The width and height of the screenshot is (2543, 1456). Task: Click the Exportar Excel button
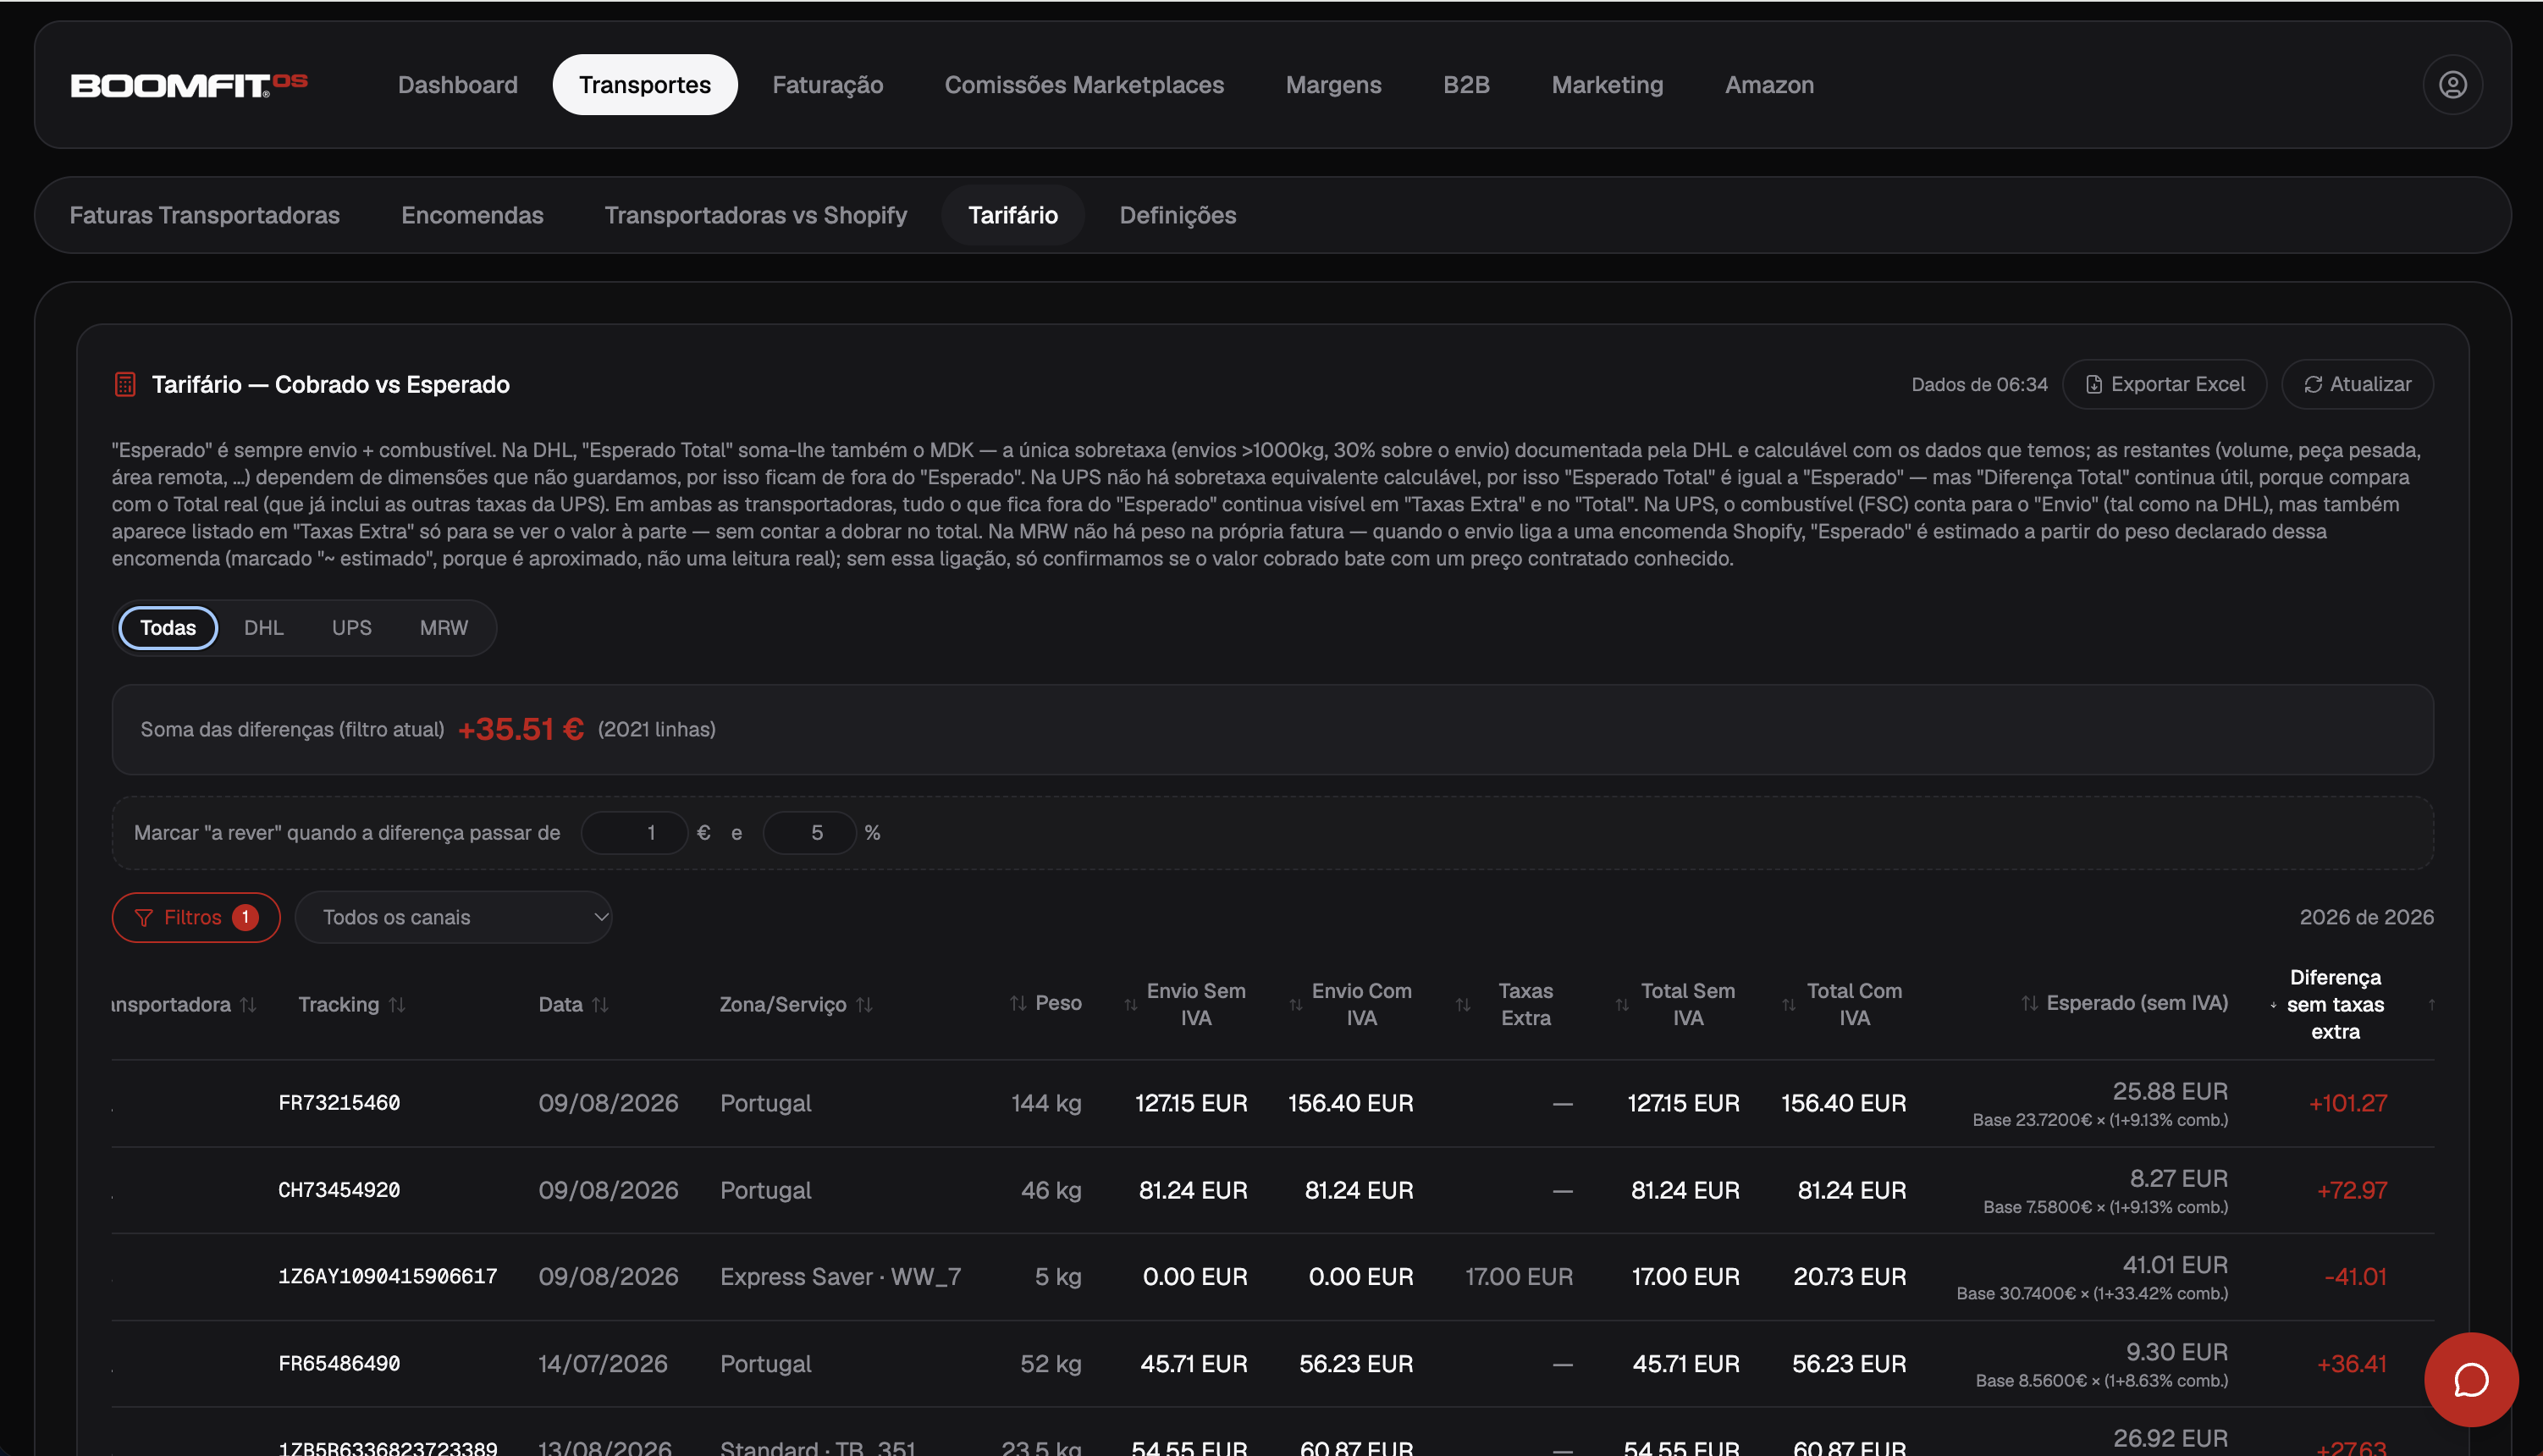pos(2165,384)
